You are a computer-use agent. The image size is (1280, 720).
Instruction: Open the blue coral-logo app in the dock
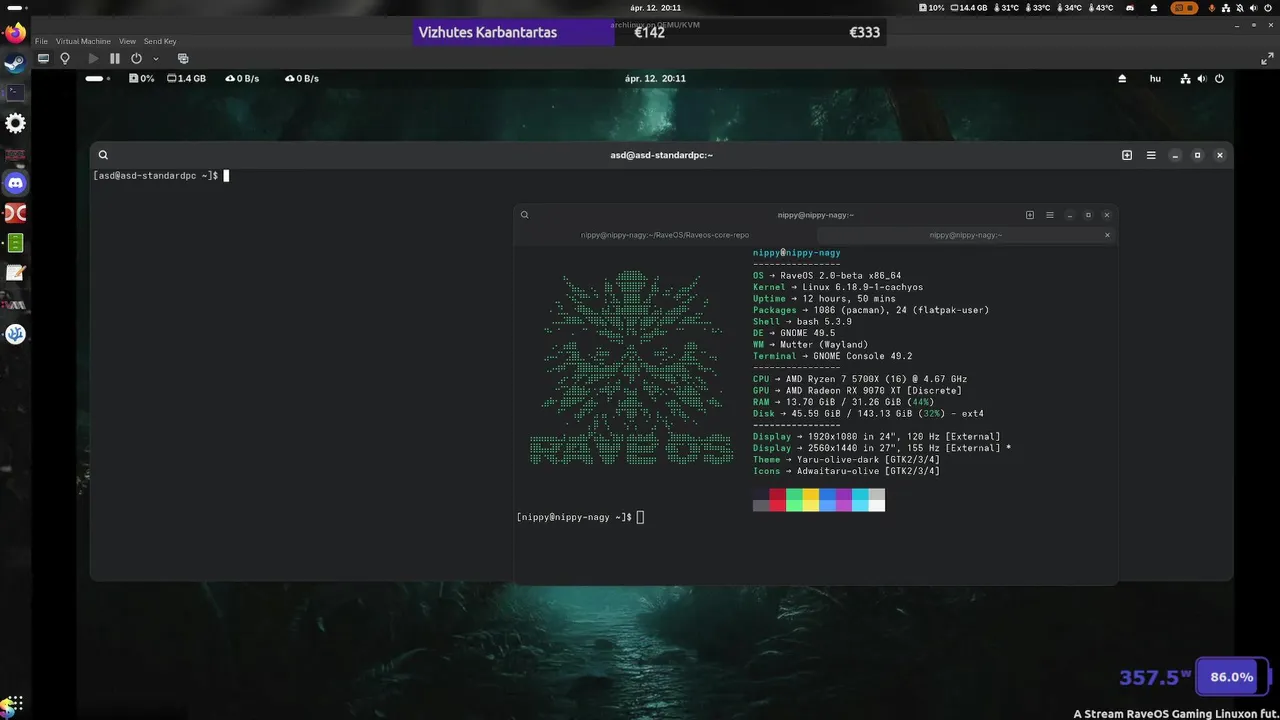tap(15, 334)
